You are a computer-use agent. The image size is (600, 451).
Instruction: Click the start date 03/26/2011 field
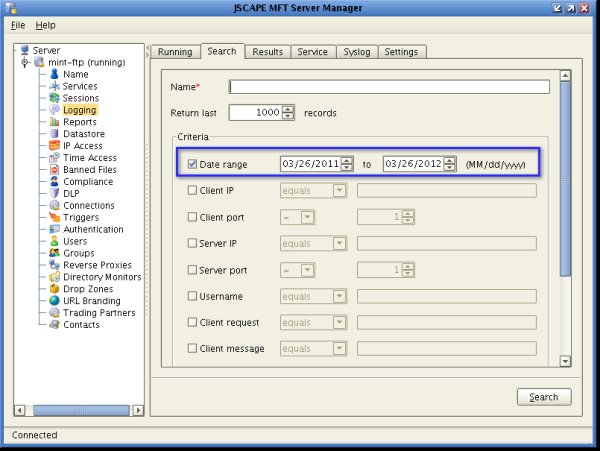pos(310,164)
